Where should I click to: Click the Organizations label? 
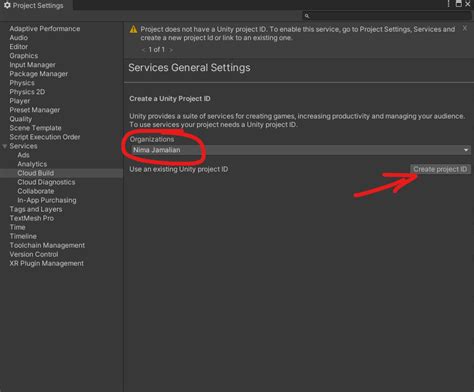[152, 139]
